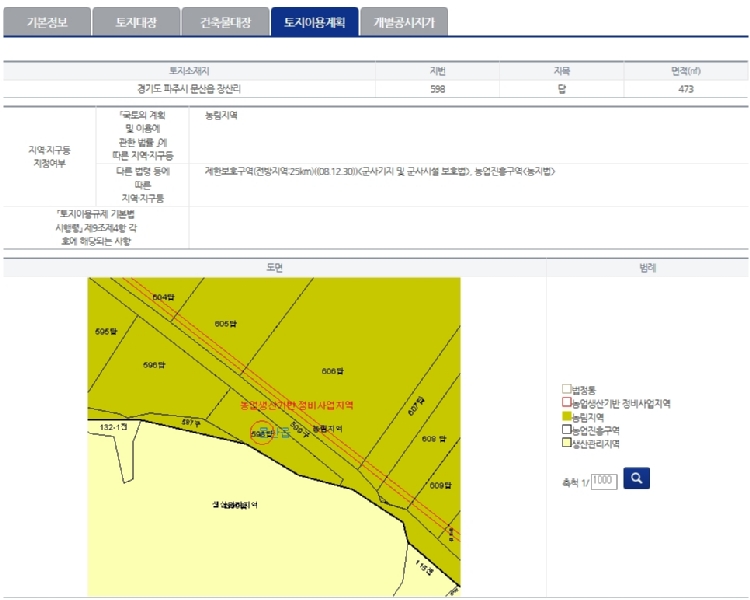
Task: Select the 토지이용계획 tab
Action: 313,22
